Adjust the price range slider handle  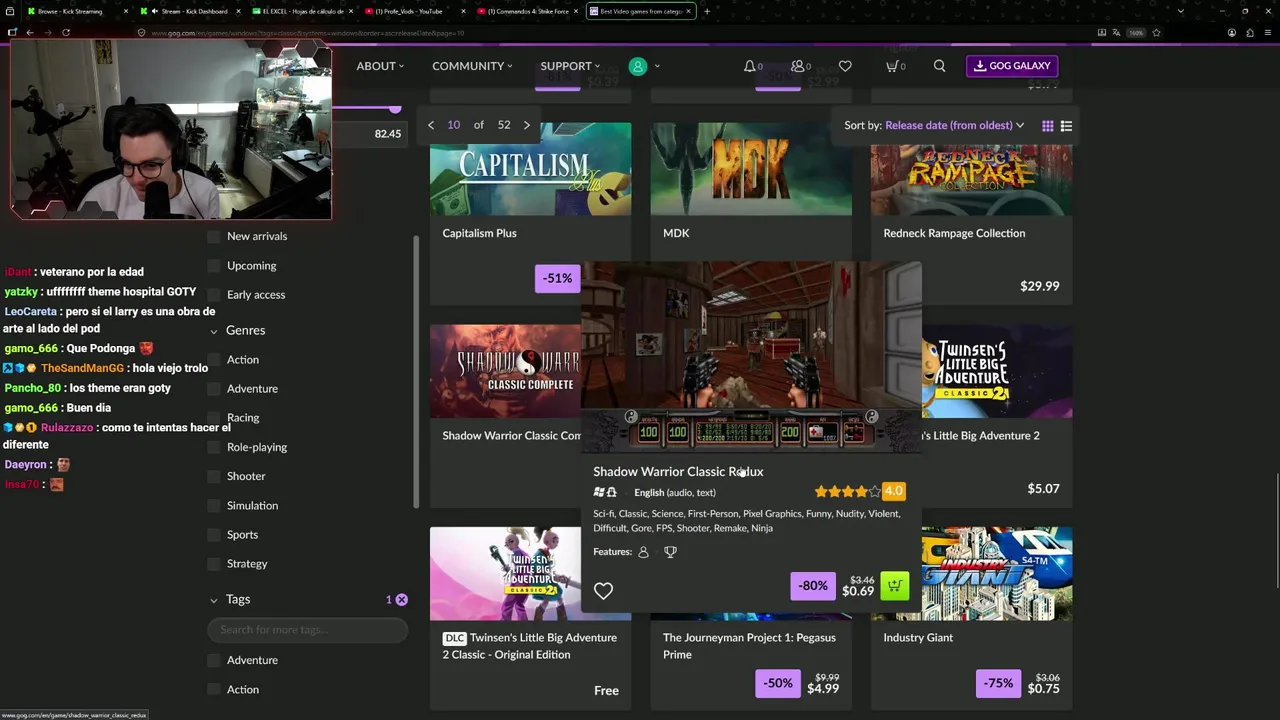pos(395,109)
